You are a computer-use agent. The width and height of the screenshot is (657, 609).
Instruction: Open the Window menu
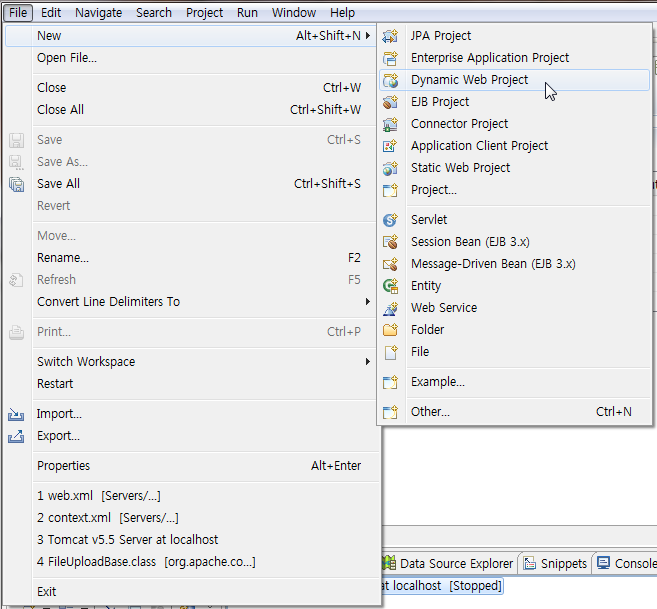tap(294, 13)
